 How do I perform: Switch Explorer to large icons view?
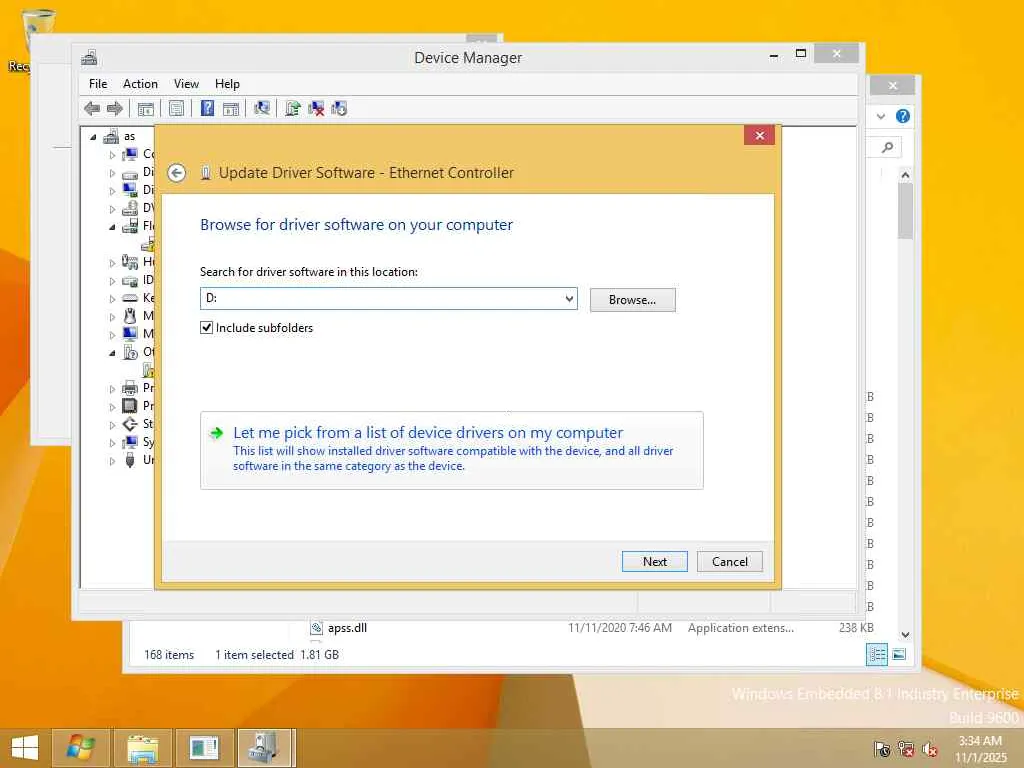click(x=899, y=654)
